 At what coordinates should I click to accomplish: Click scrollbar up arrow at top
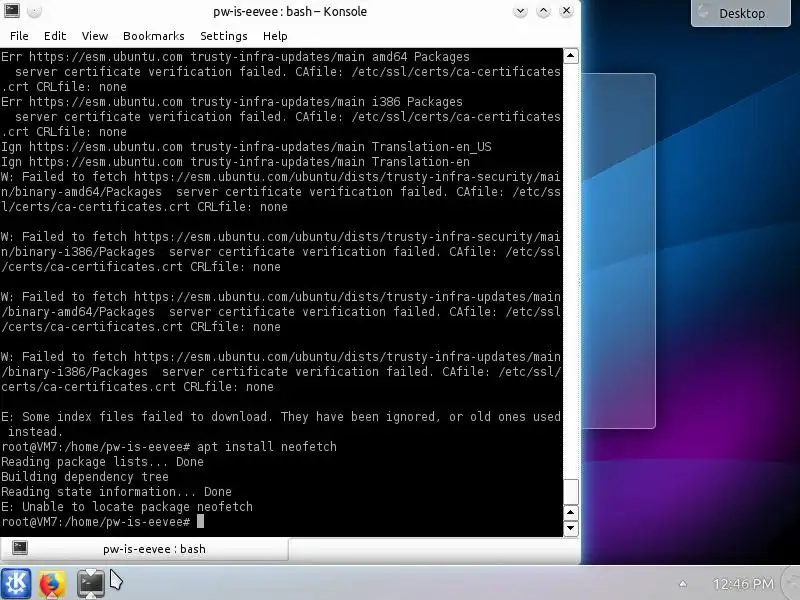[x=570, y=56]
